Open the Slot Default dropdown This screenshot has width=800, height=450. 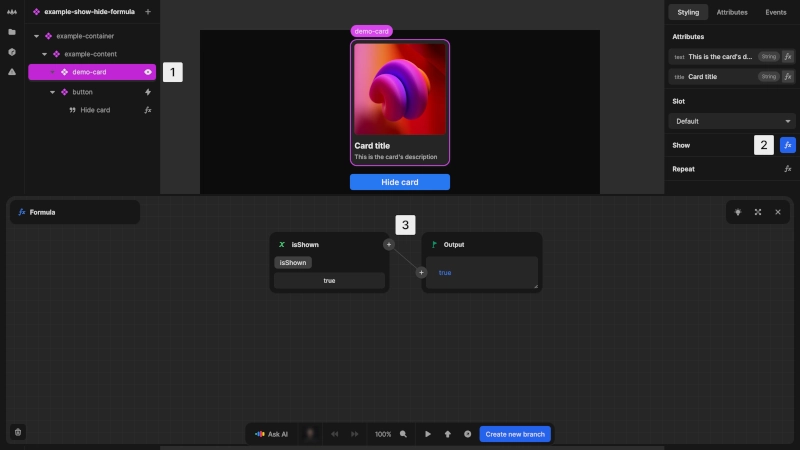[x=732, y=121]
